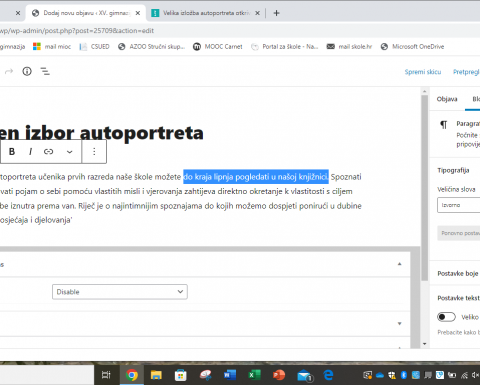Image resolution: width=480 pixels, height=385 pixels.
Task: Apply bold formatting to selected text
Action: pos(12,152)
